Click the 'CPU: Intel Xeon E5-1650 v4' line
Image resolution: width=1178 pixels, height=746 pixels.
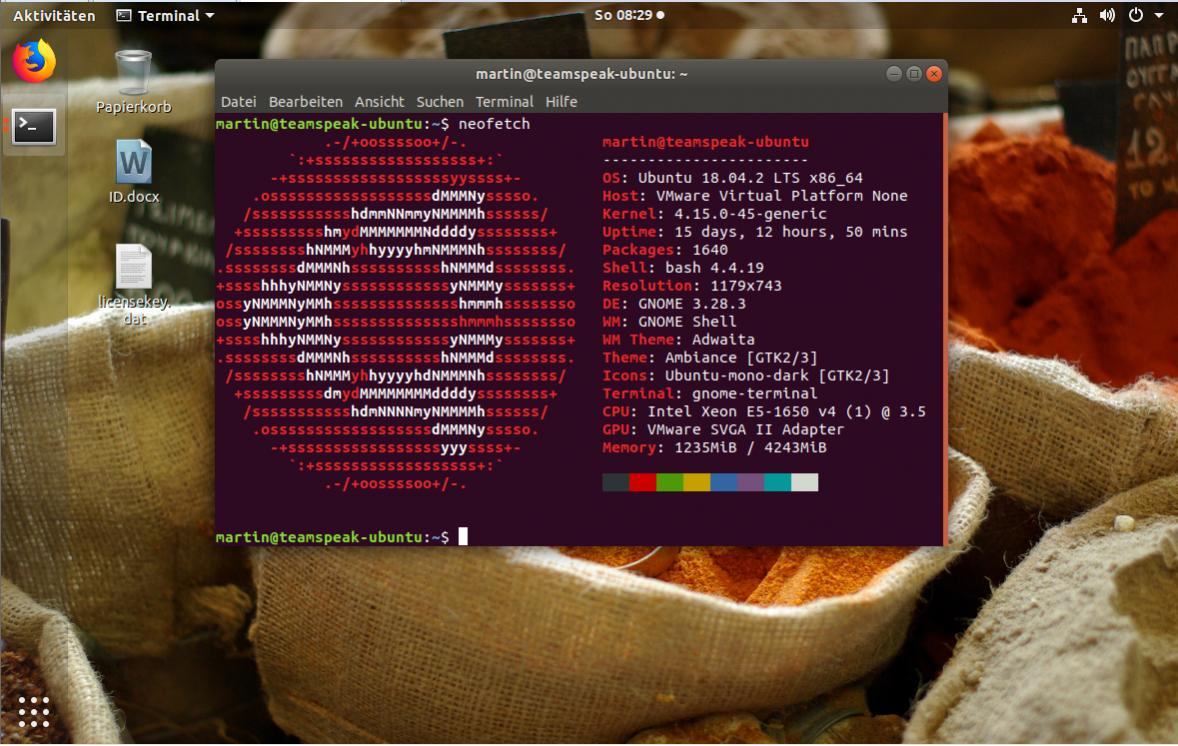764,412
